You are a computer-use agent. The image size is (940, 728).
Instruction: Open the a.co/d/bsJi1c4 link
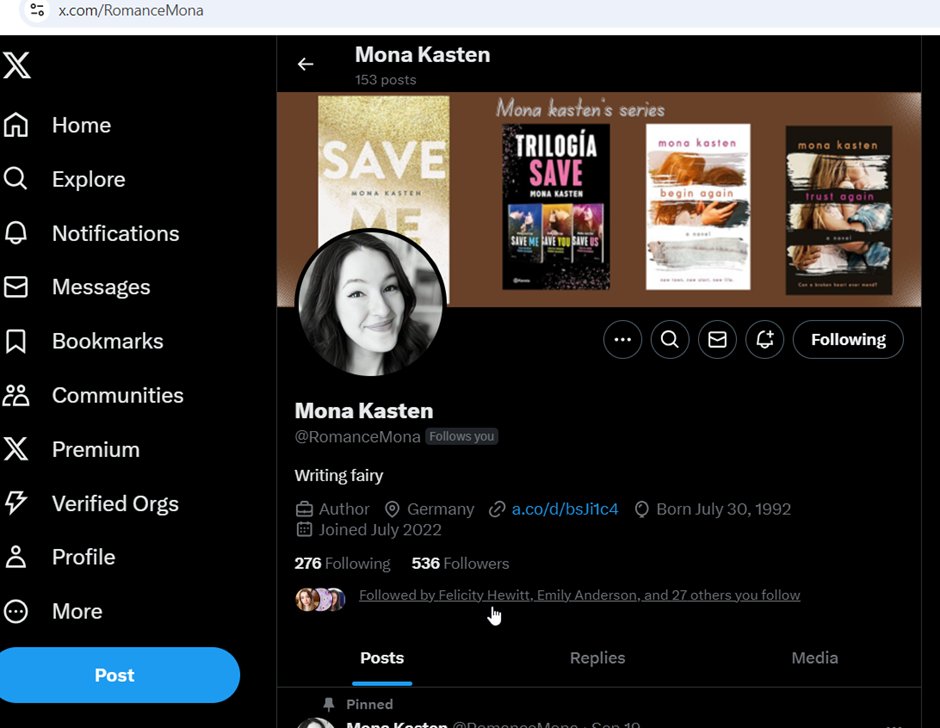click(564, 509)
